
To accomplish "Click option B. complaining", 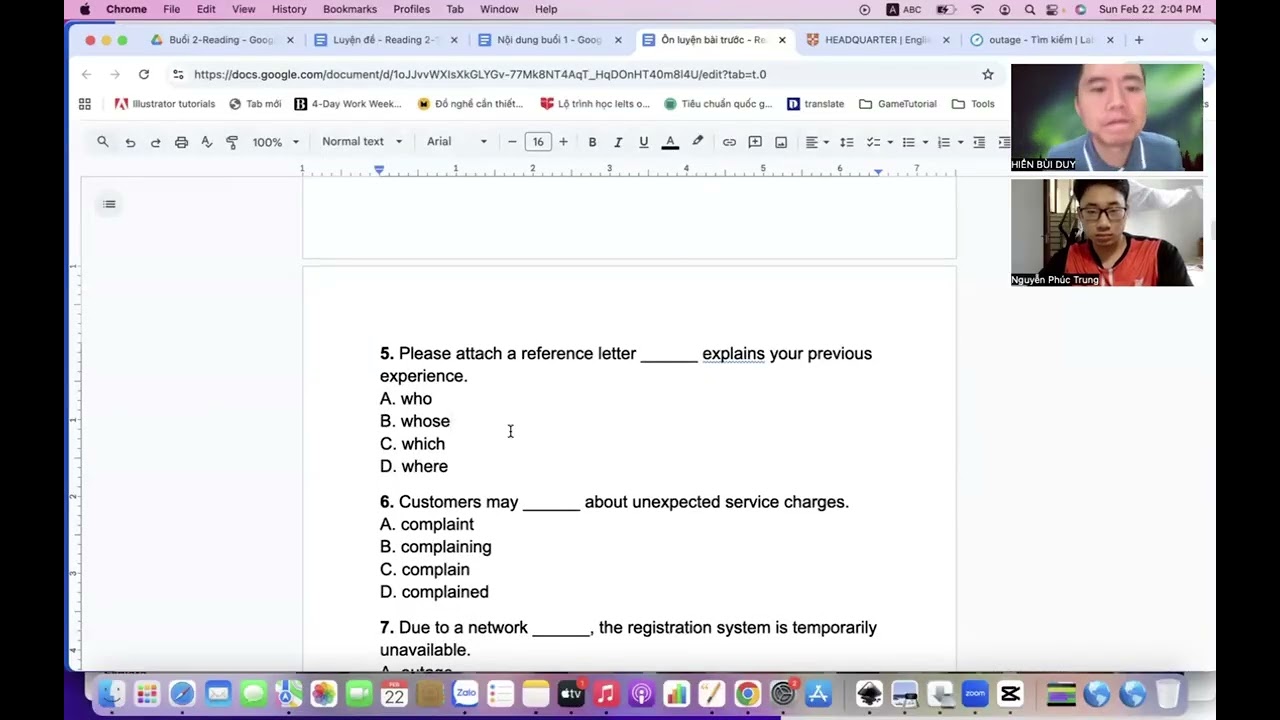I will pyautogui.click(x=436, y=547).
